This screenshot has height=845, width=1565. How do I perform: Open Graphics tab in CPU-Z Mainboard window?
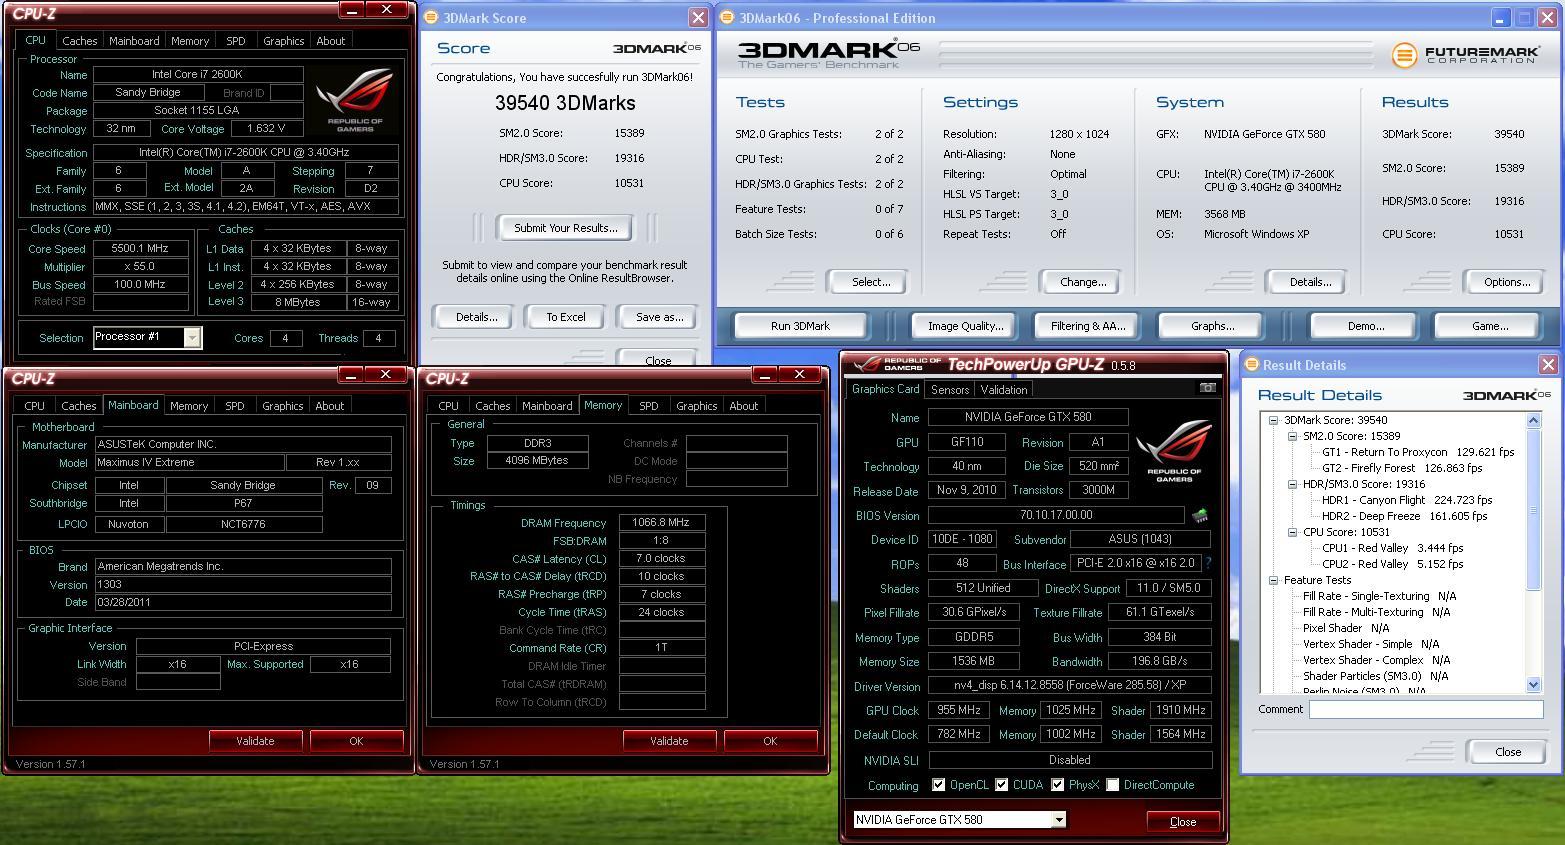[283, 406]
